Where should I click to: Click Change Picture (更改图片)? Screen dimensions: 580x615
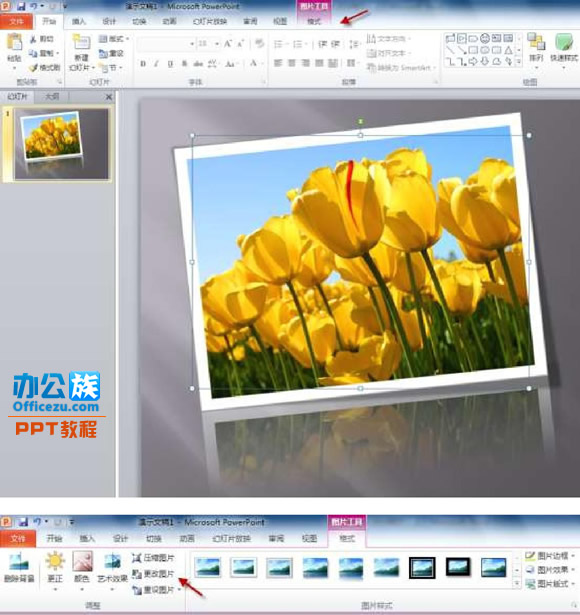click(153, 574)
